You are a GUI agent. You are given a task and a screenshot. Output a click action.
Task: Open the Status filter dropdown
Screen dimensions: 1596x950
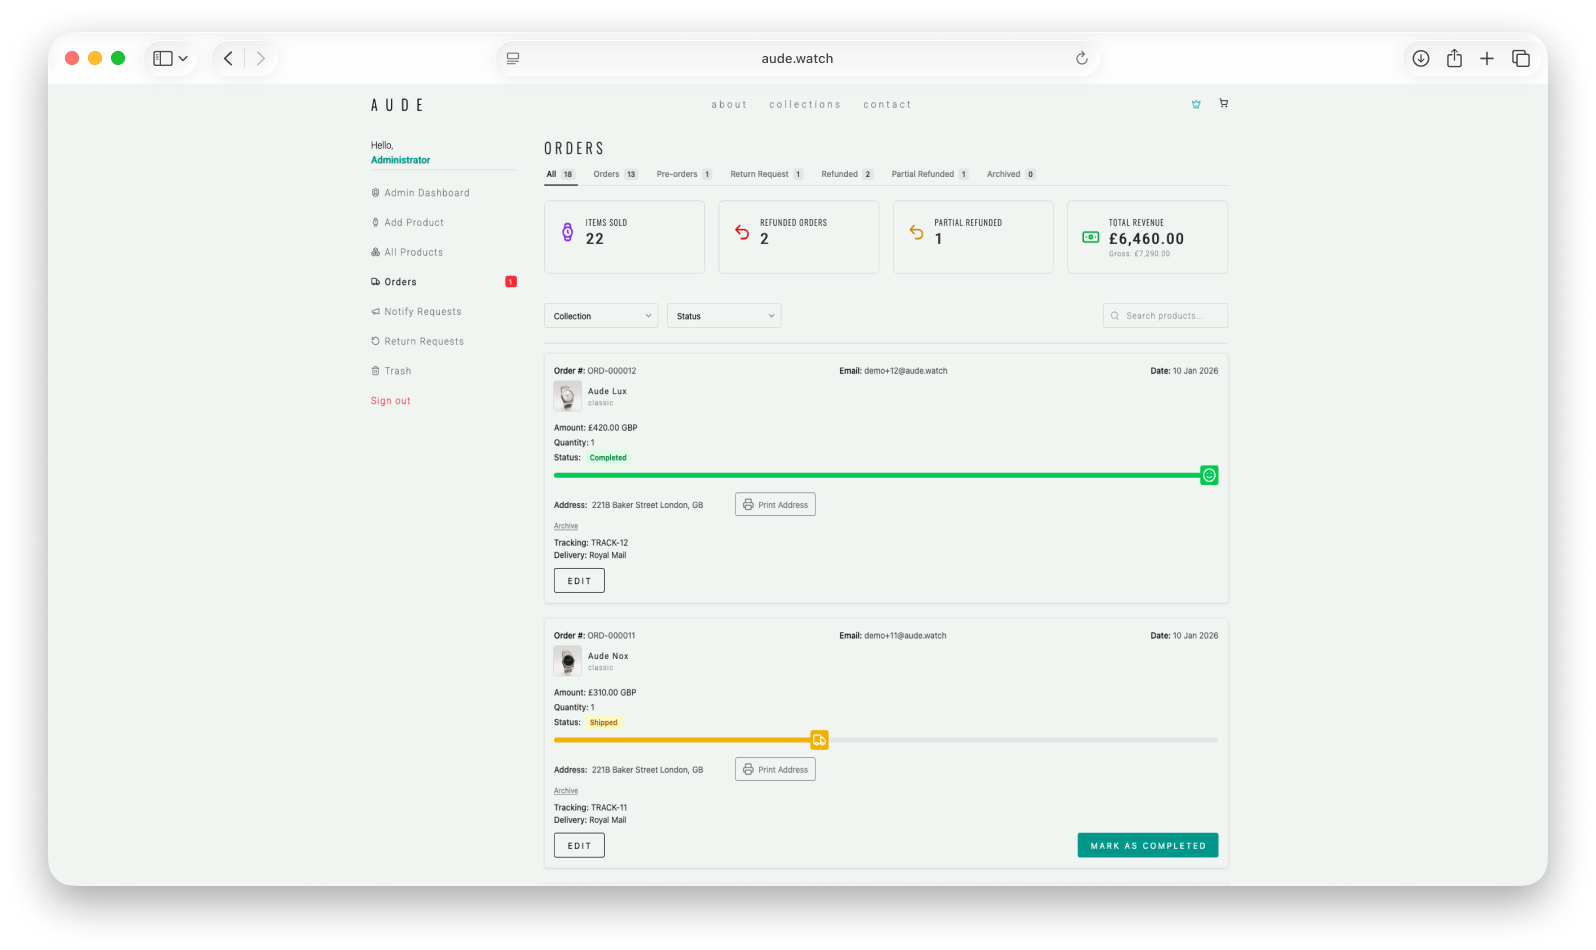724,316
